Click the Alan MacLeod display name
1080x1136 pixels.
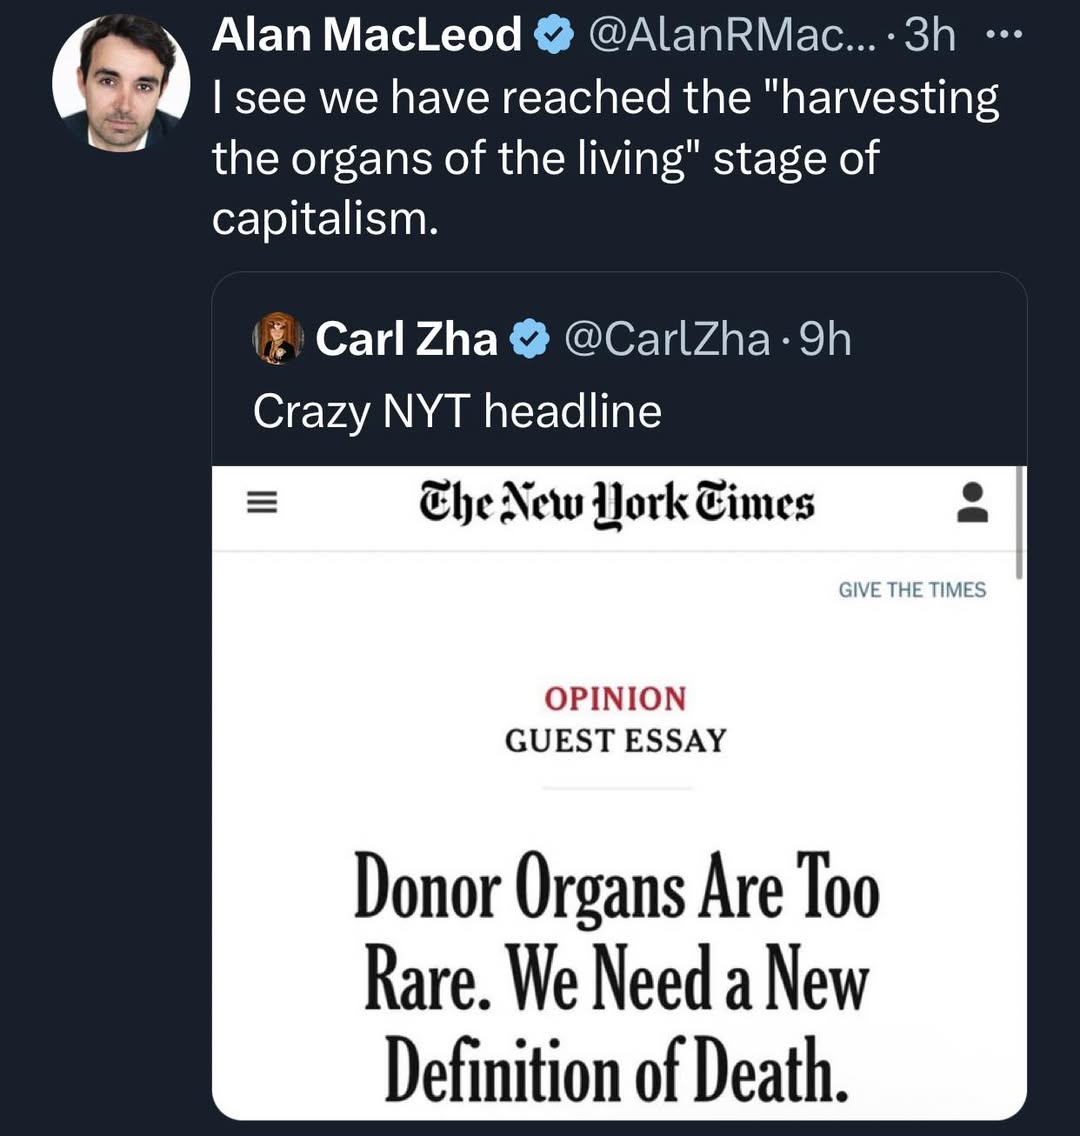[366, 37]
